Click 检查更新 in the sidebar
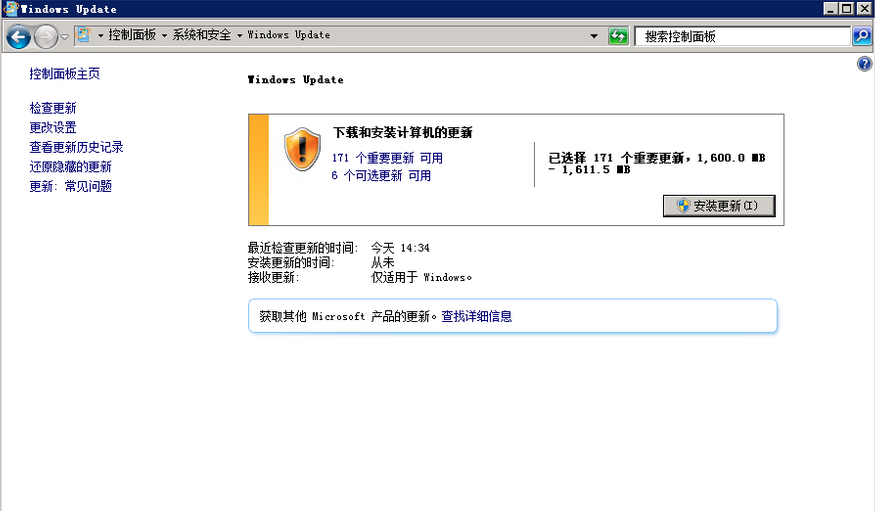The image size is (875, 511). [53, 108]
